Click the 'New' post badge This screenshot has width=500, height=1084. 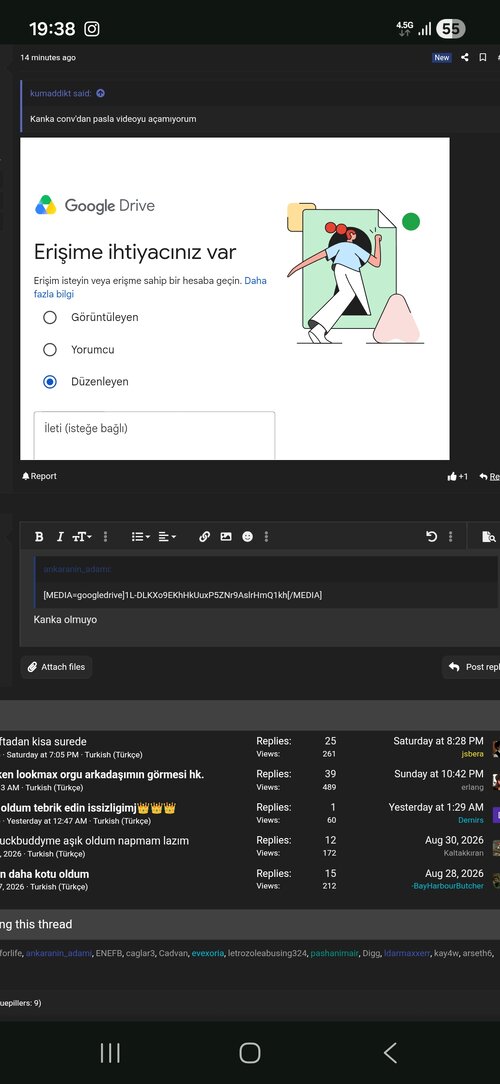coord(442,58)
